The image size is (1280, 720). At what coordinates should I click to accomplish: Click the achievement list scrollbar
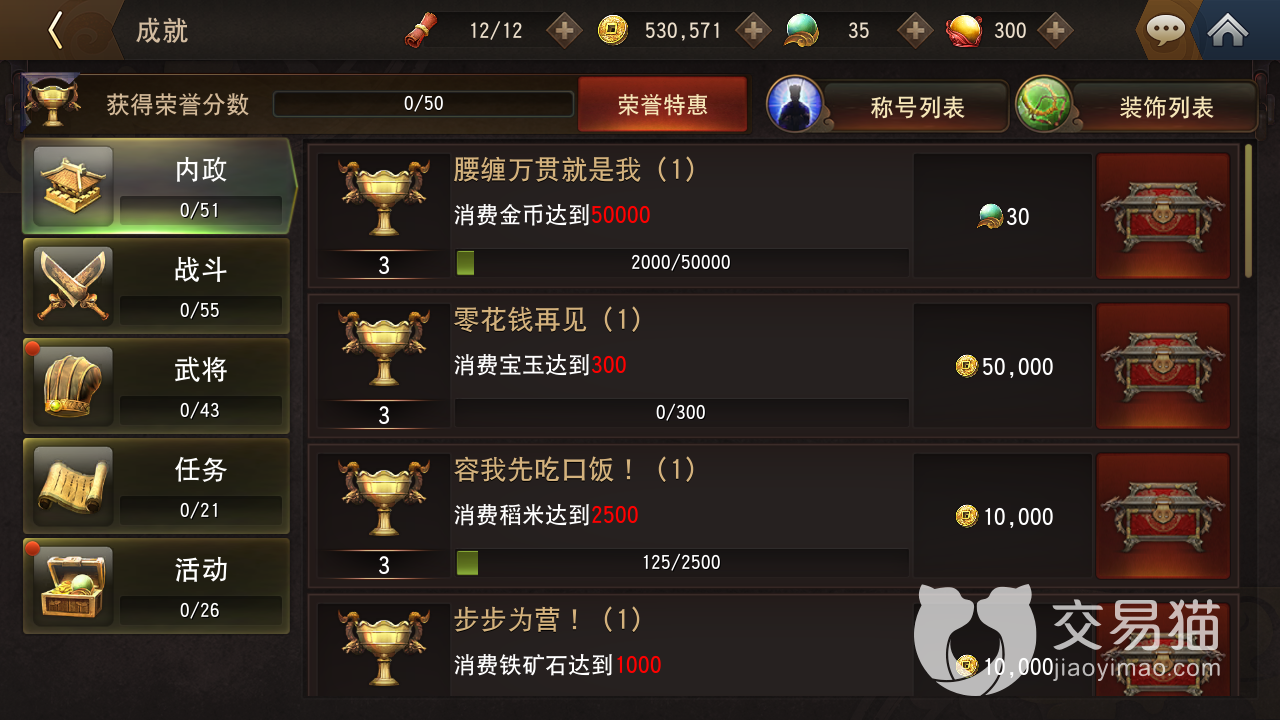point(1248,210)
